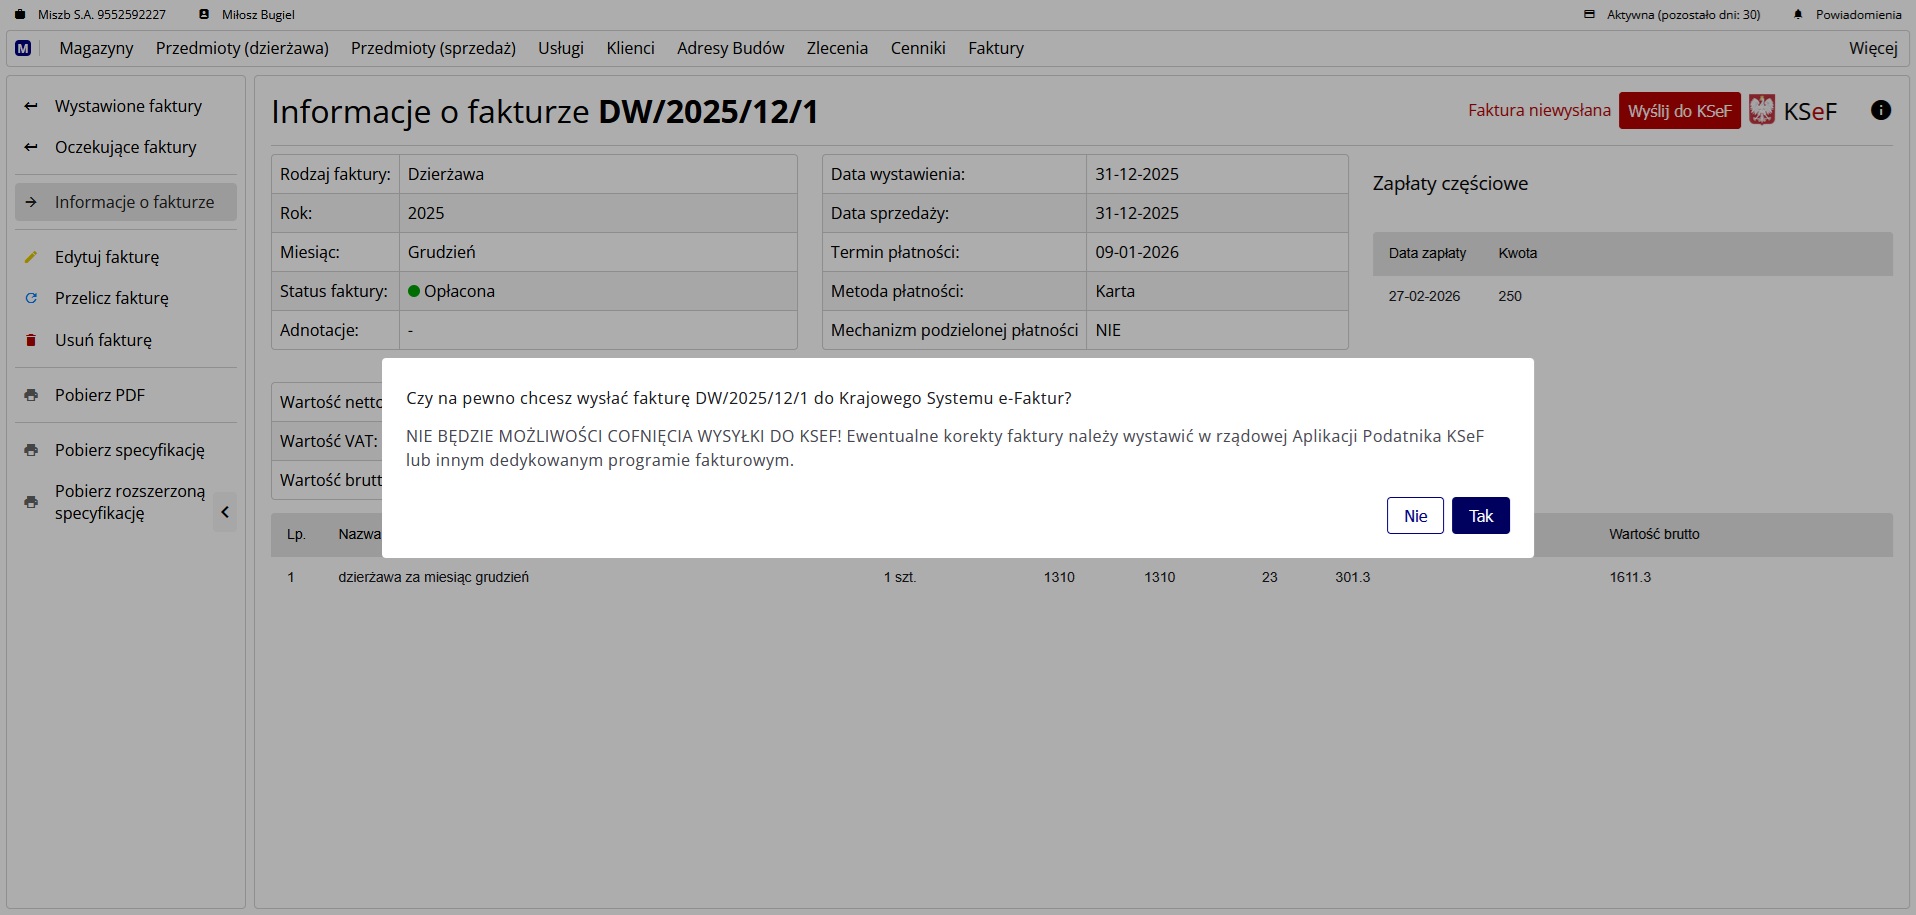Click the user name Miłosz Bugiel
This screenshot has width=1916, height=915.
(257, 15)
